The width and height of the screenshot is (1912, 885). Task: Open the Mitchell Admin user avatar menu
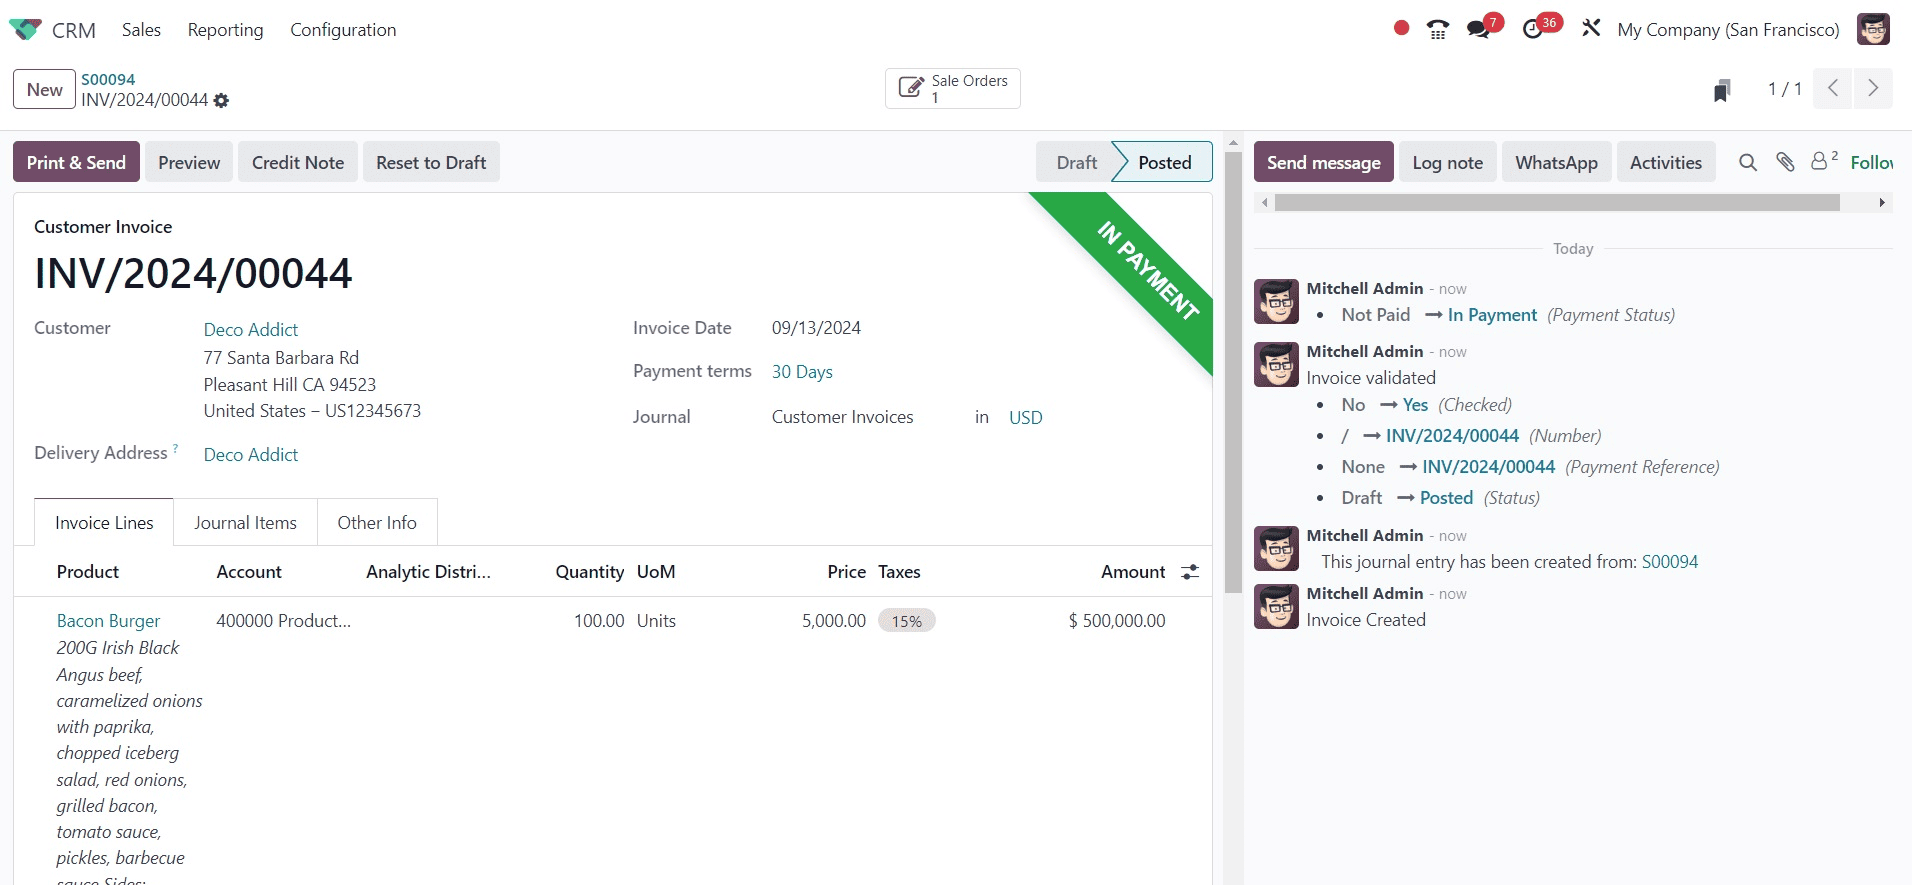[1873, 29]
